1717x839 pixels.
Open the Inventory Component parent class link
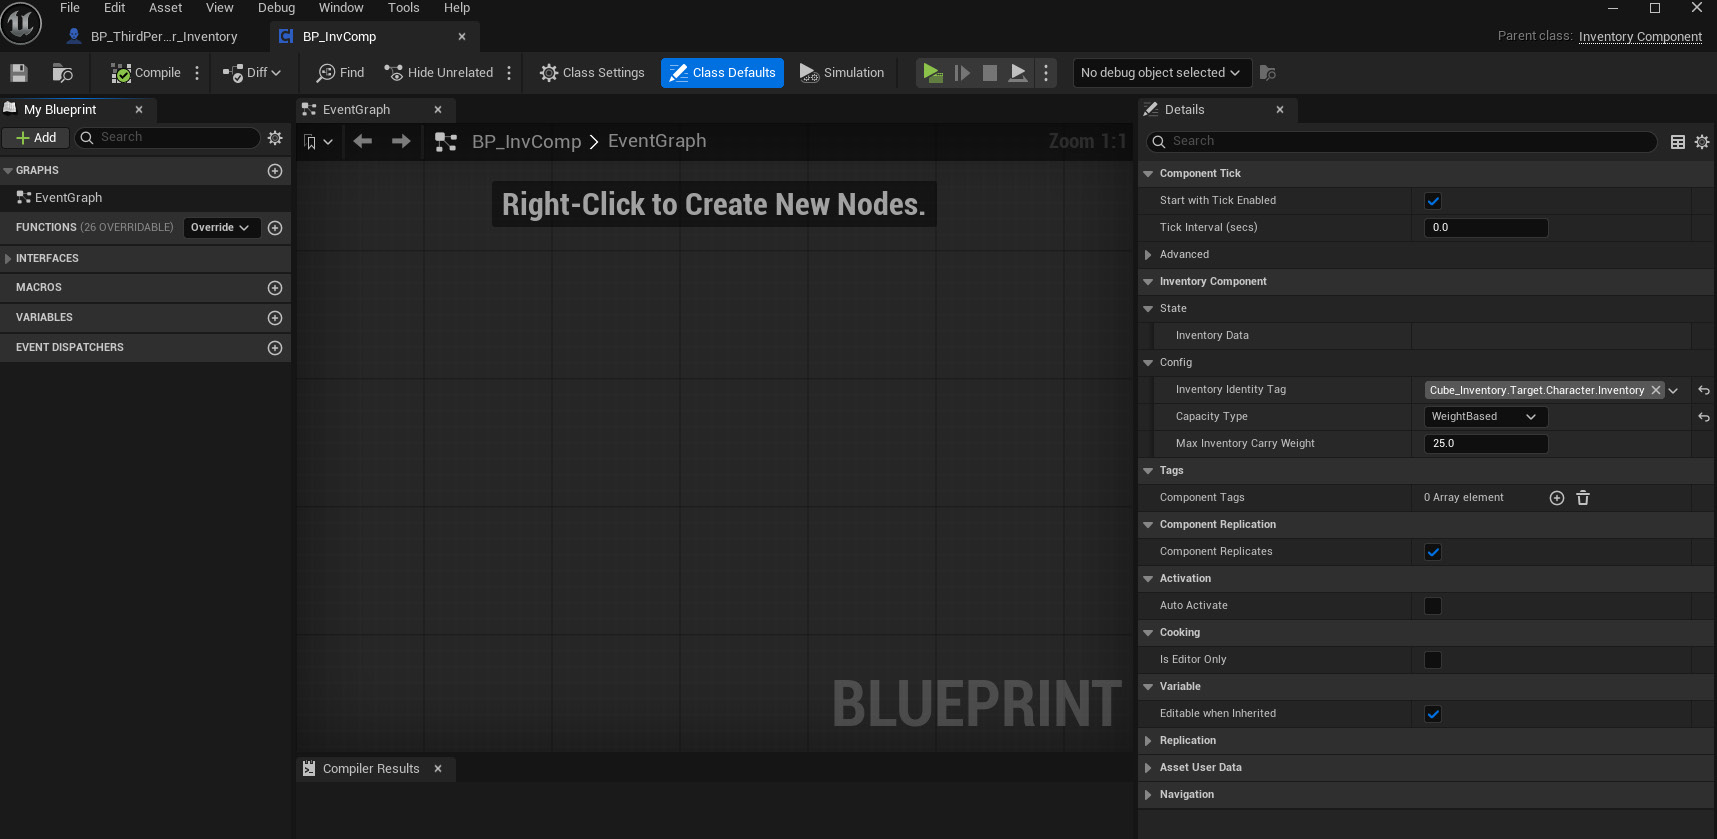point(1640,37)
